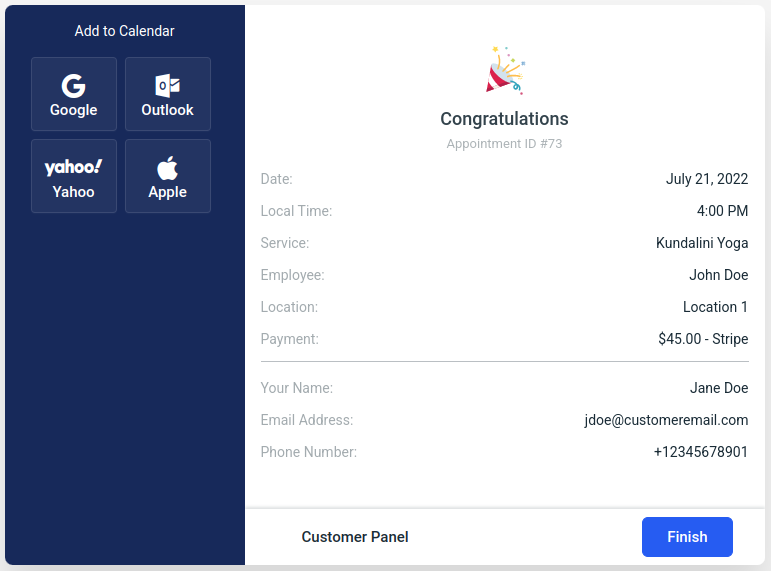Click the jdoe@customeremail.com email address
771x571 pixels.
click(666, 420)
